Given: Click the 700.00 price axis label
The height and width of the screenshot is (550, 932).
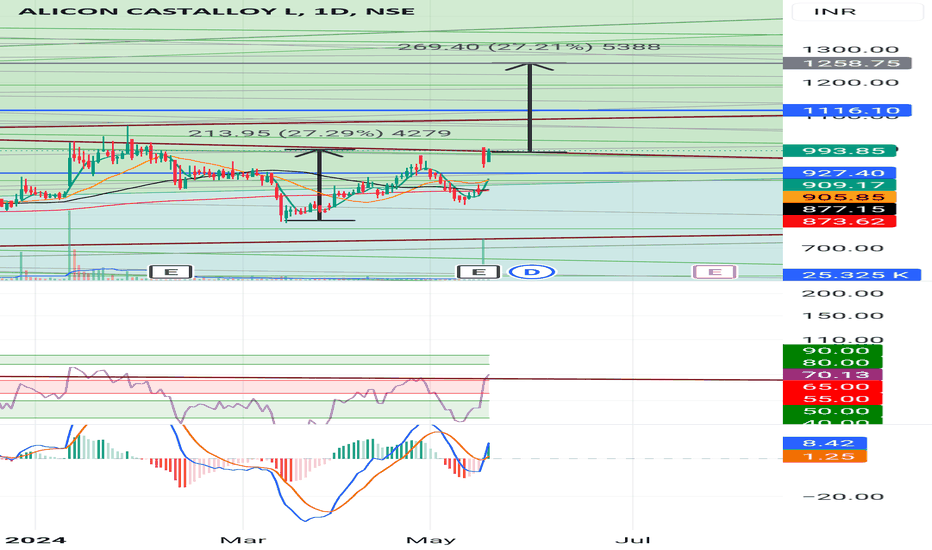Looking at the screenshot, I should pyautogui.click(x=843, y=248).
